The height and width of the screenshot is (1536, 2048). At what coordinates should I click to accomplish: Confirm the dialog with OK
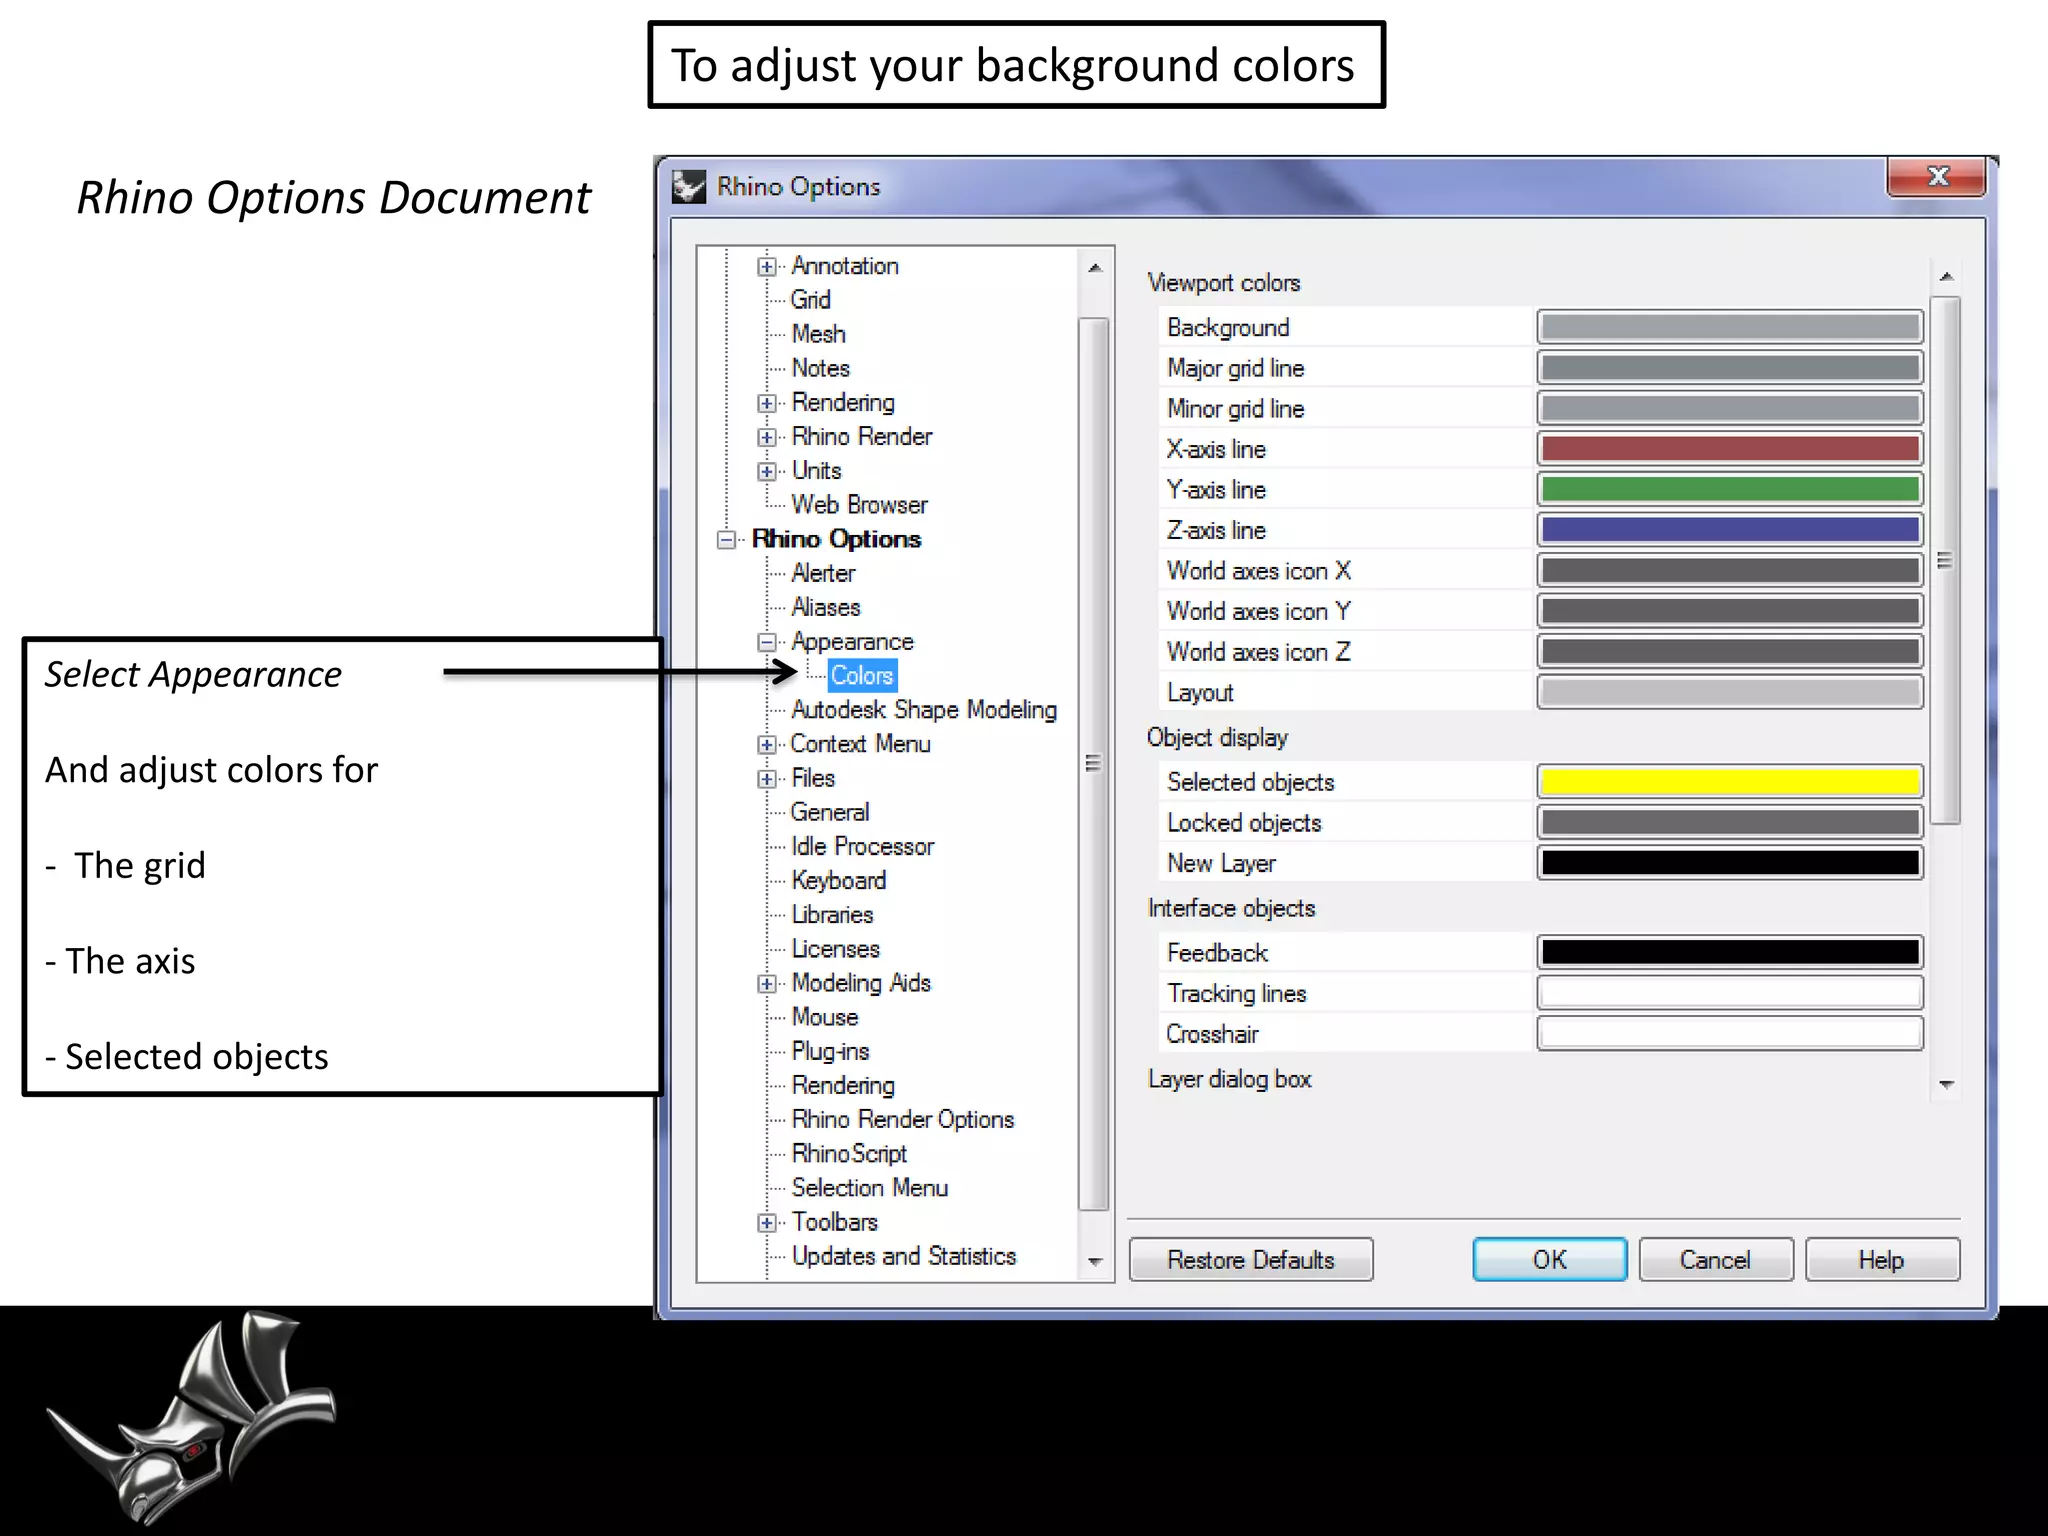click(1550, 1260)
